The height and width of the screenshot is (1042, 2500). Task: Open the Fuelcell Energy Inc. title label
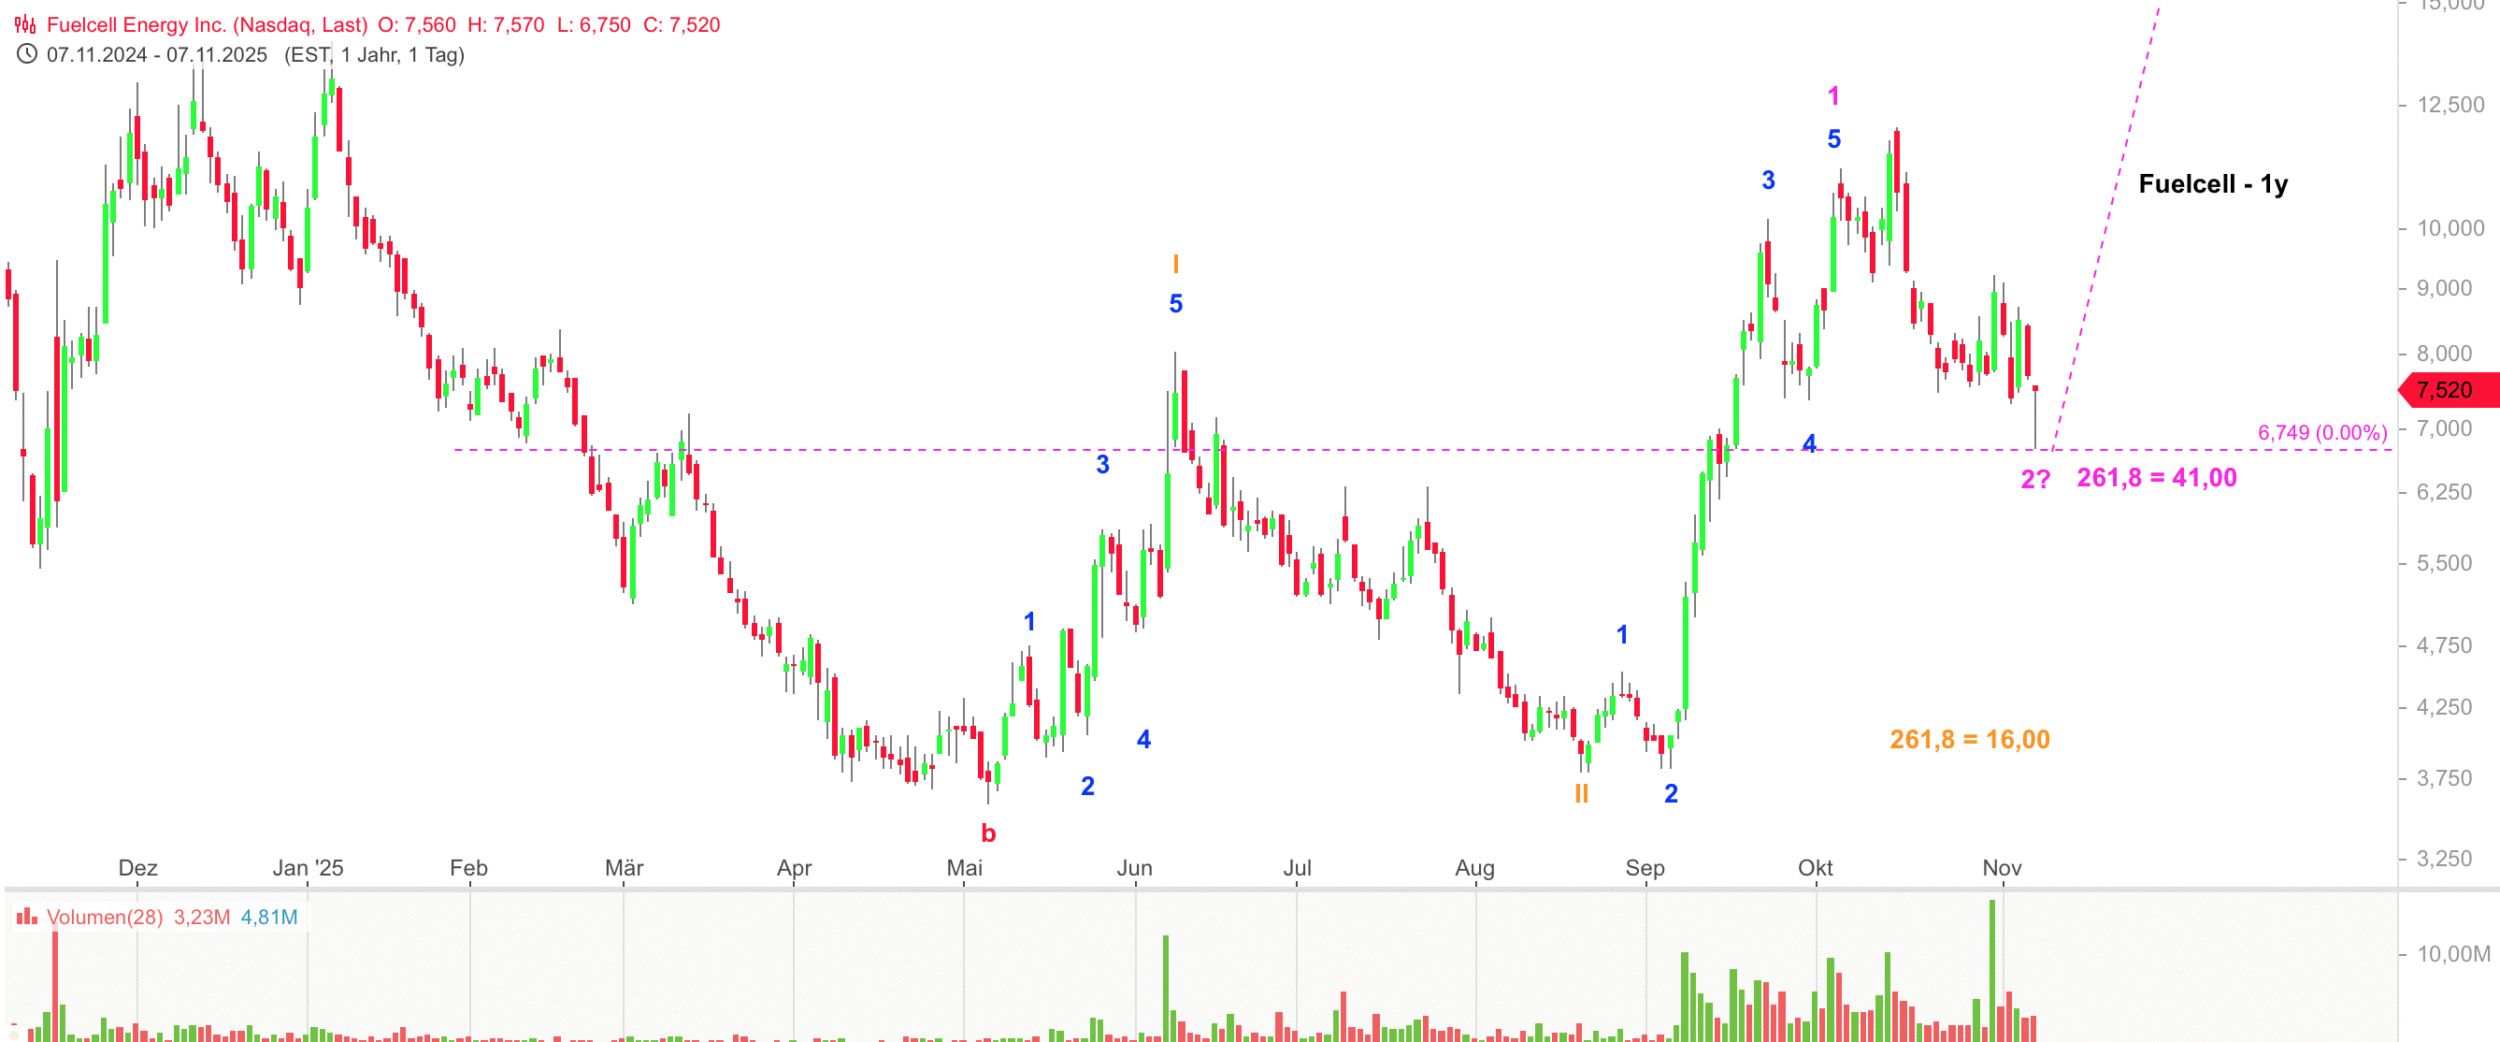[x=207, y=25]
